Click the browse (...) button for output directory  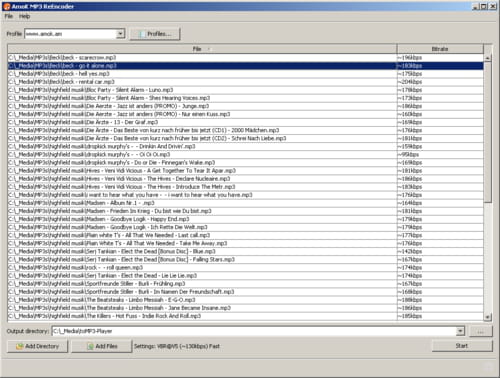pos(480,331)
